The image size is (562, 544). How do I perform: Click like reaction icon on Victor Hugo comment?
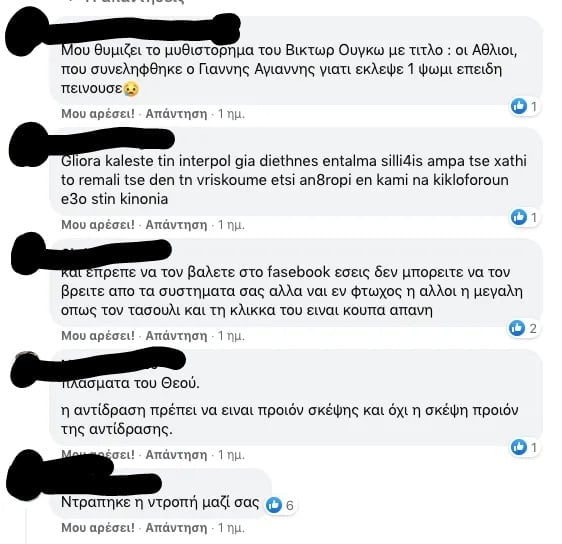click(519, 106)
